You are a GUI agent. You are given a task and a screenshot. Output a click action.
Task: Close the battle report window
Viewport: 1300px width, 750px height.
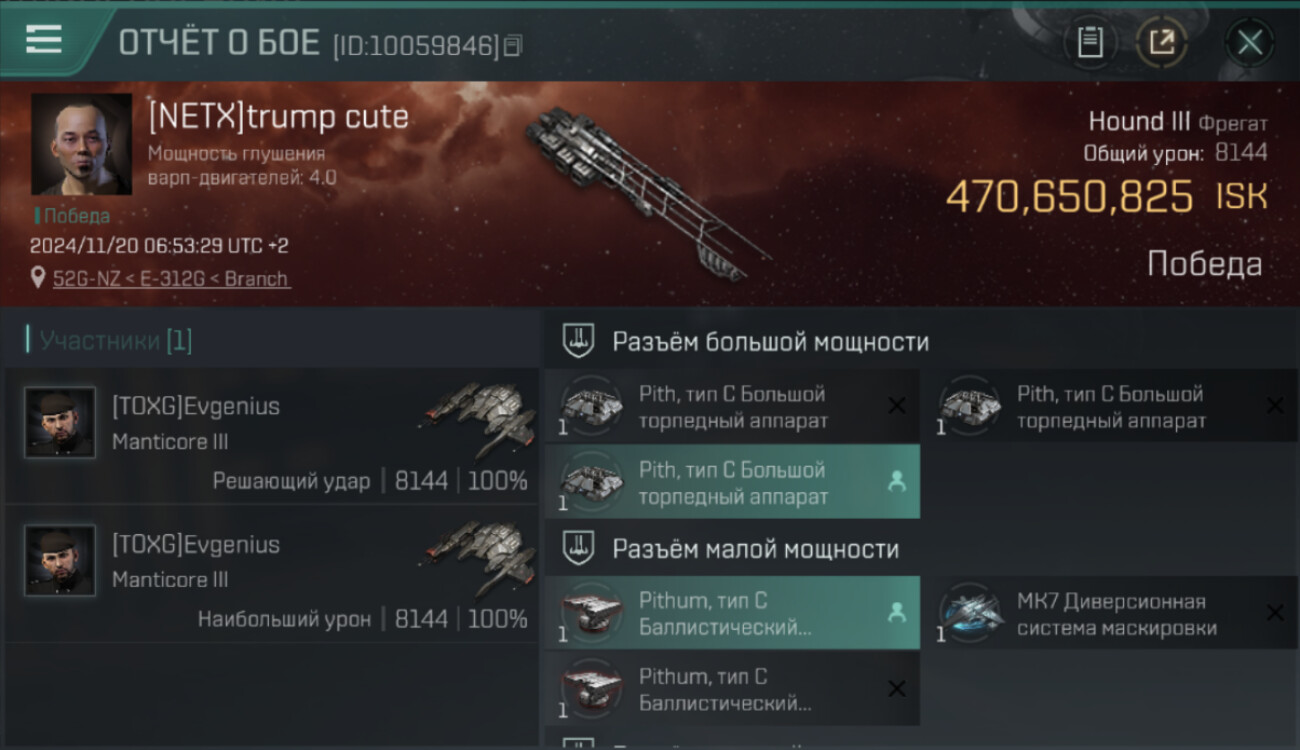1249,42
